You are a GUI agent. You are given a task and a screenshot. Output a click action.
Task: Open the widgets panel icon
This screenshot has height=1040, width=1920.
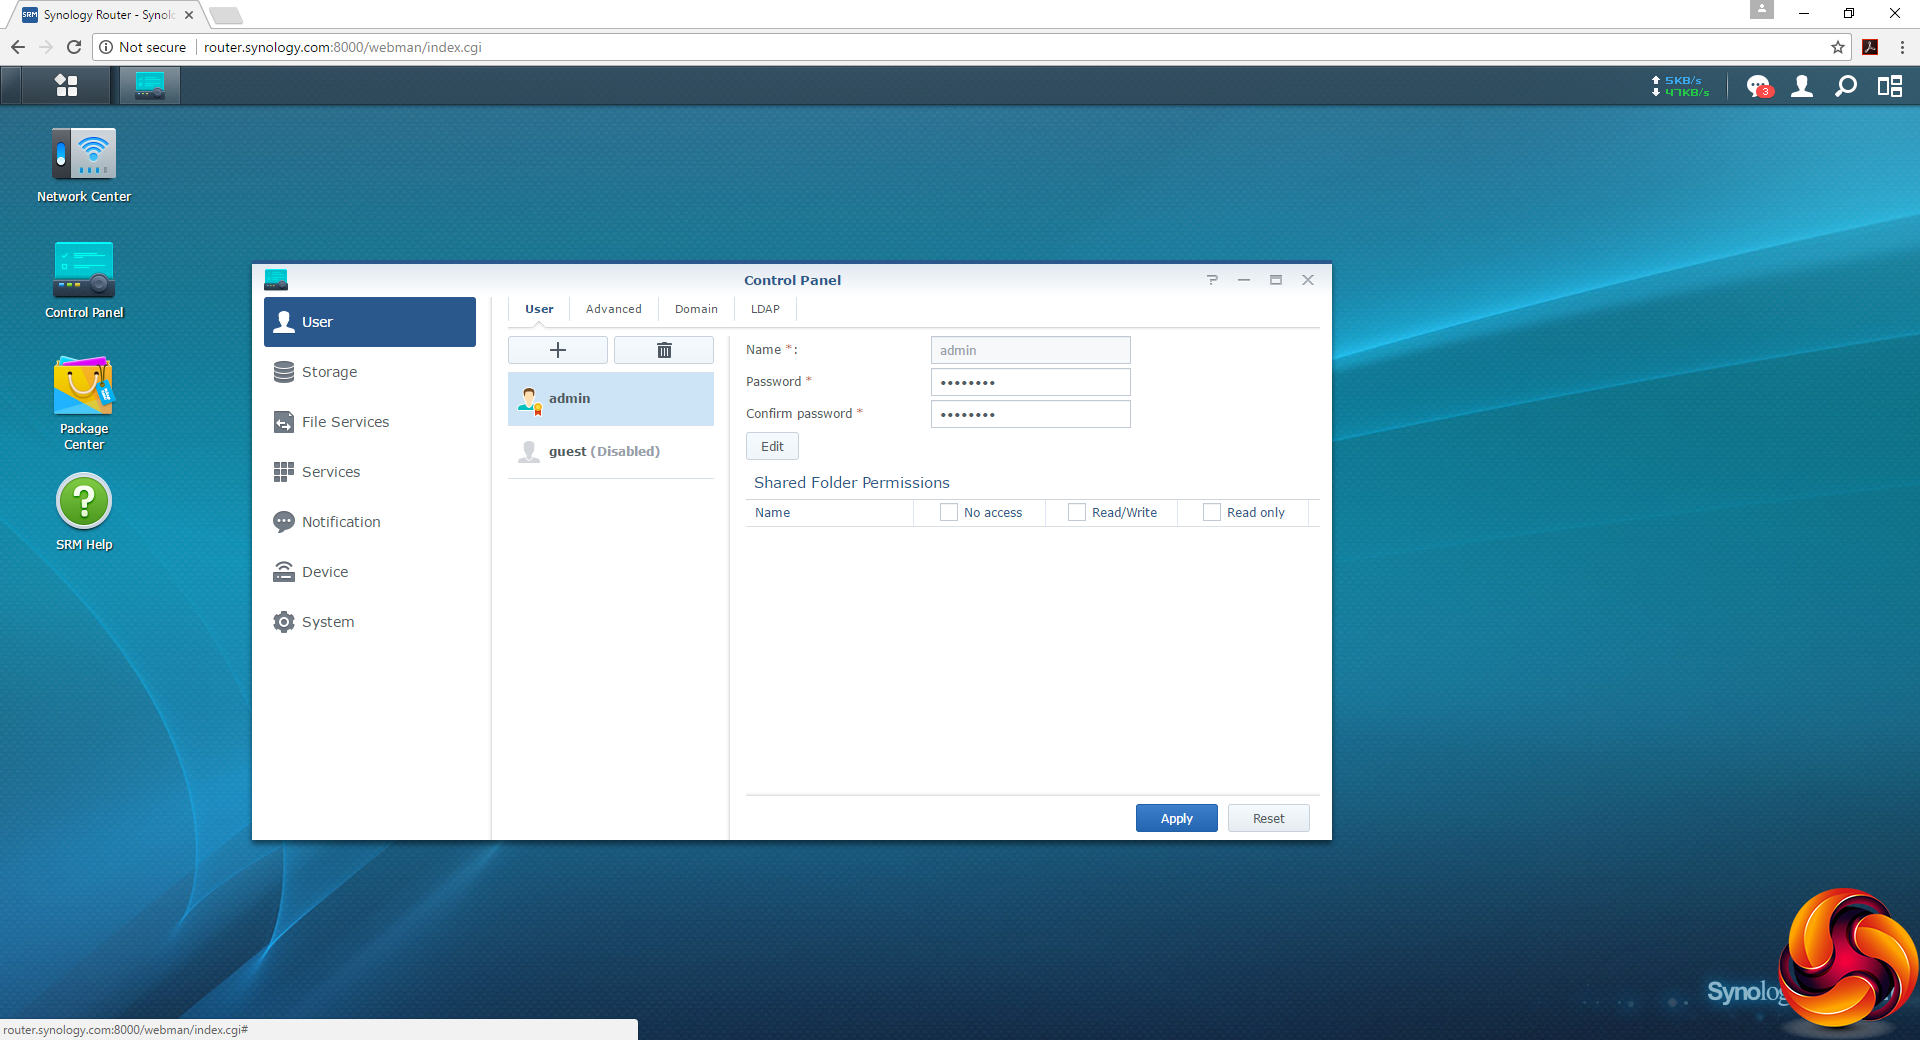point(1889,87)
